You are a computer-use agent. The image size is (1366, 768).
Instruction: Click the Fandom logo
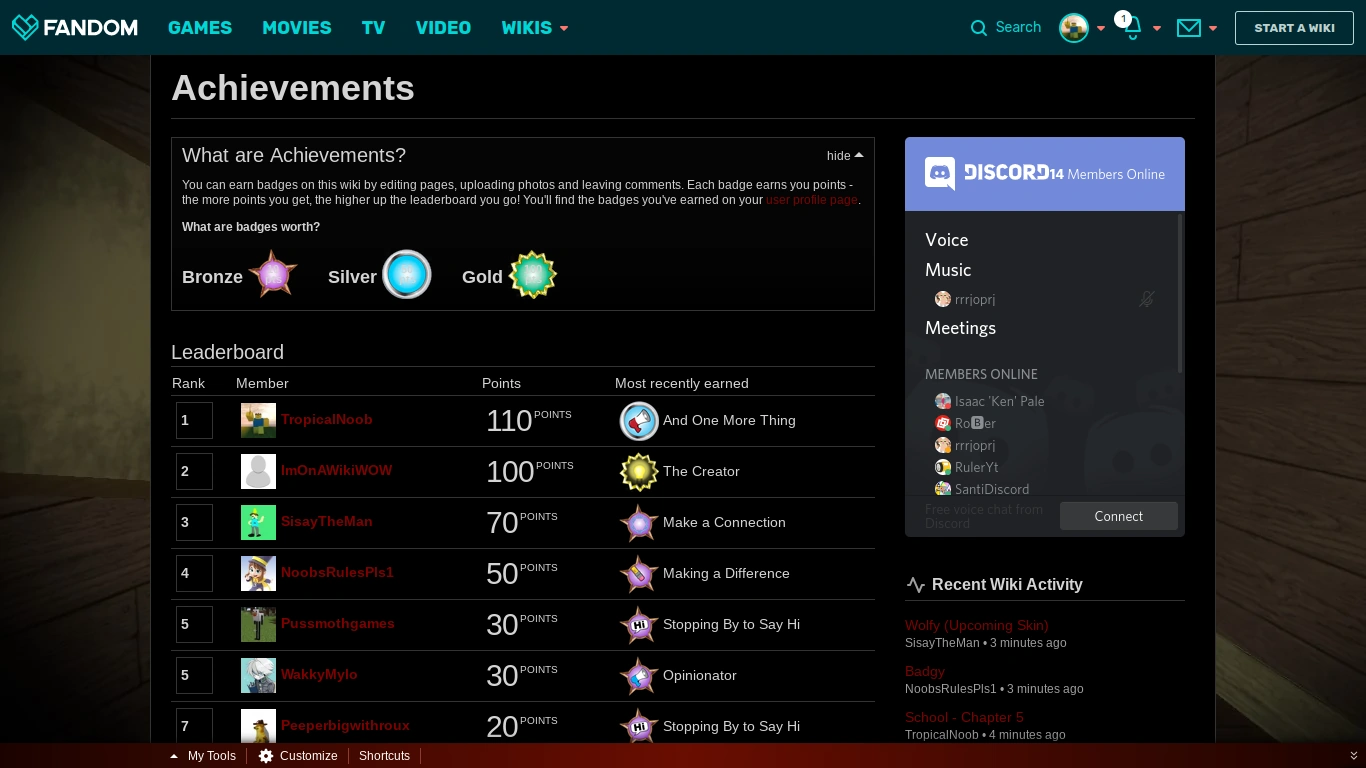[x=75, y=27]
